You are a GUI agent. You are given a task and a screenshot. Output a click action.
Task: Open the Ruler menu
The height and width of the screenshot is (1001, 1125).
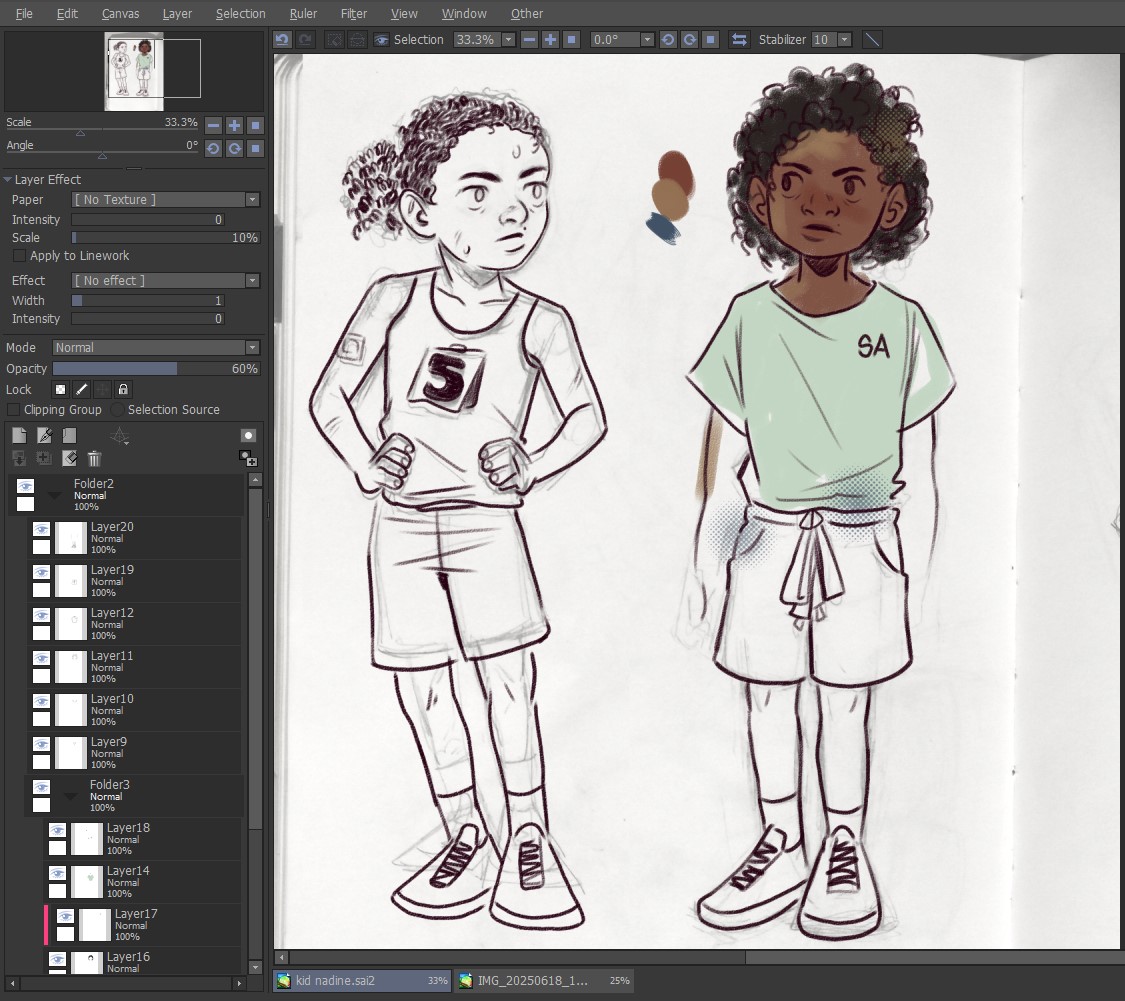click(x=303, y=14)
